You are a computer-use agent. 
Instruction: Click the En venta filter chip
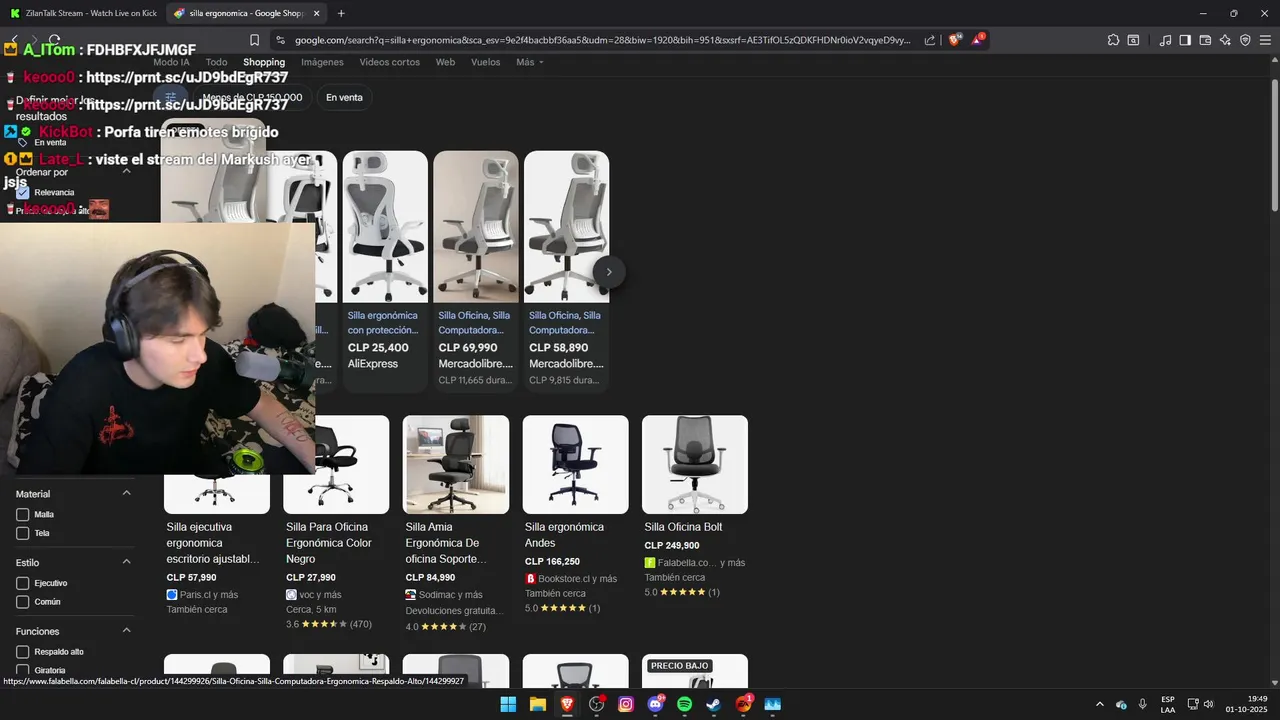(344, 97)
